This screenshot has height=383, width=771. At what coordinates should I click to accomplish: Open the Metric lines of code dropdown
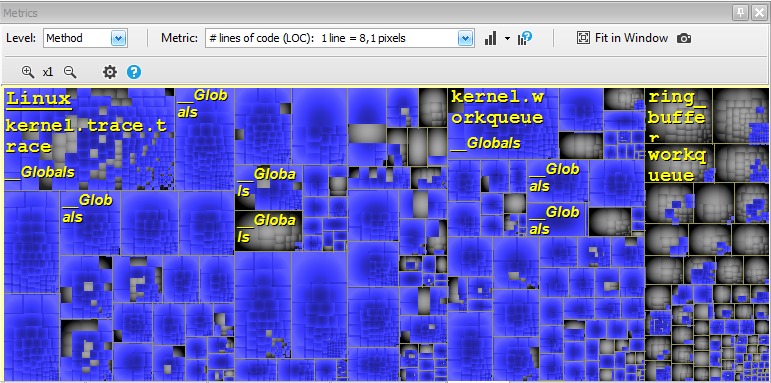pos(340,38)
